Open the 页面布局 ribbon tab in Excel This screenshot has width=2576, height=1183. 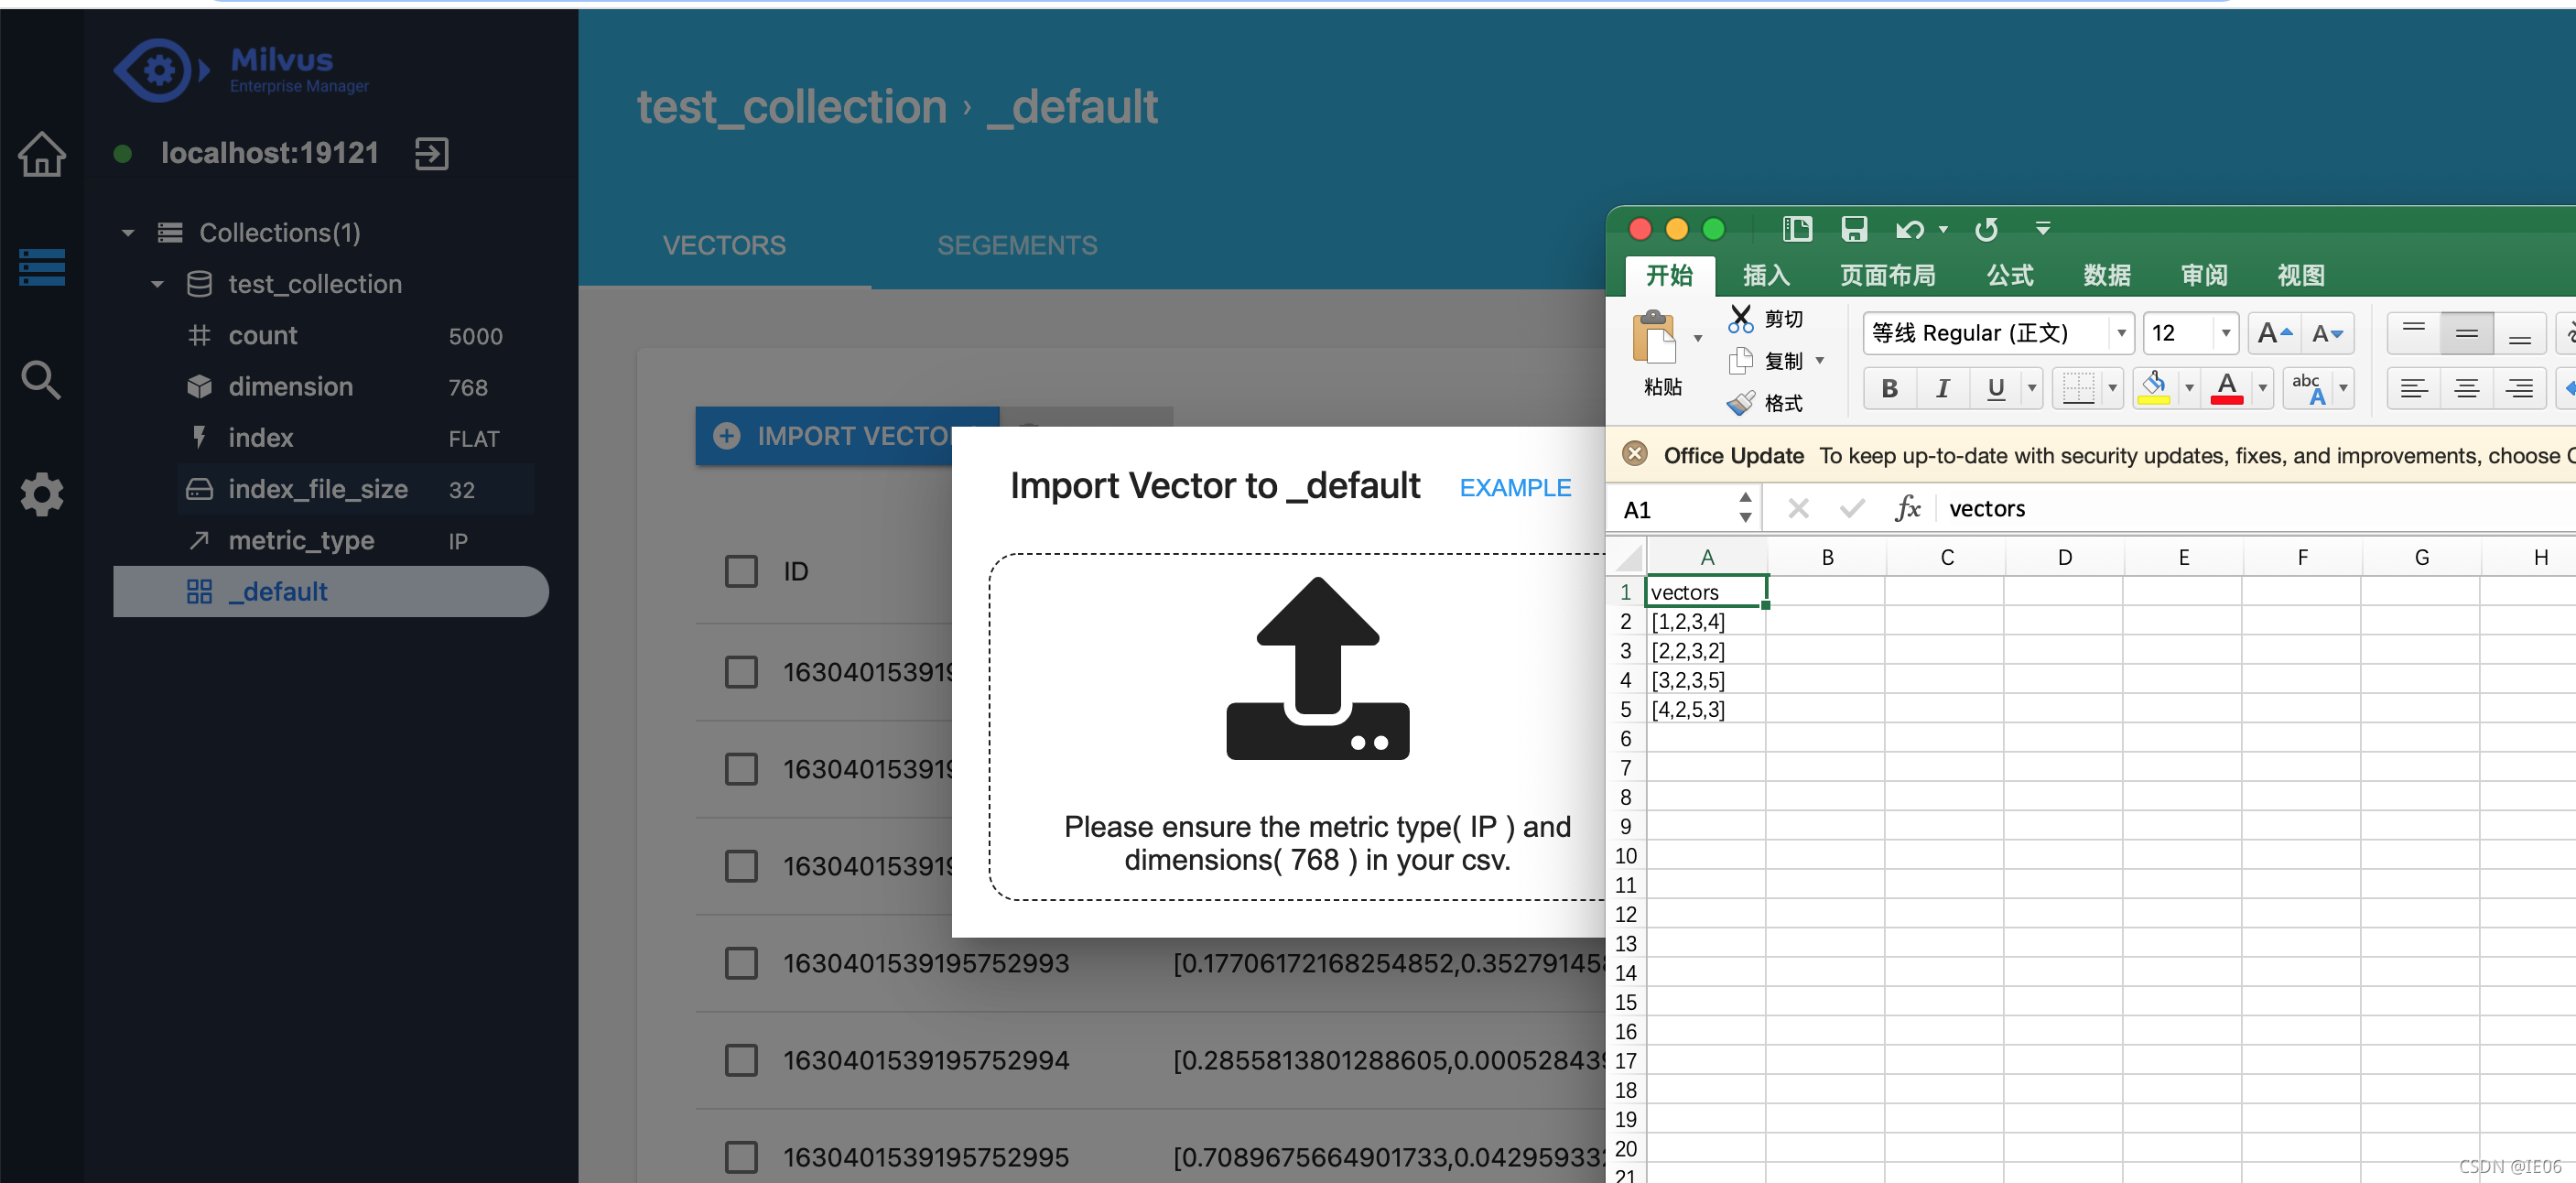tap(1888, 275)
